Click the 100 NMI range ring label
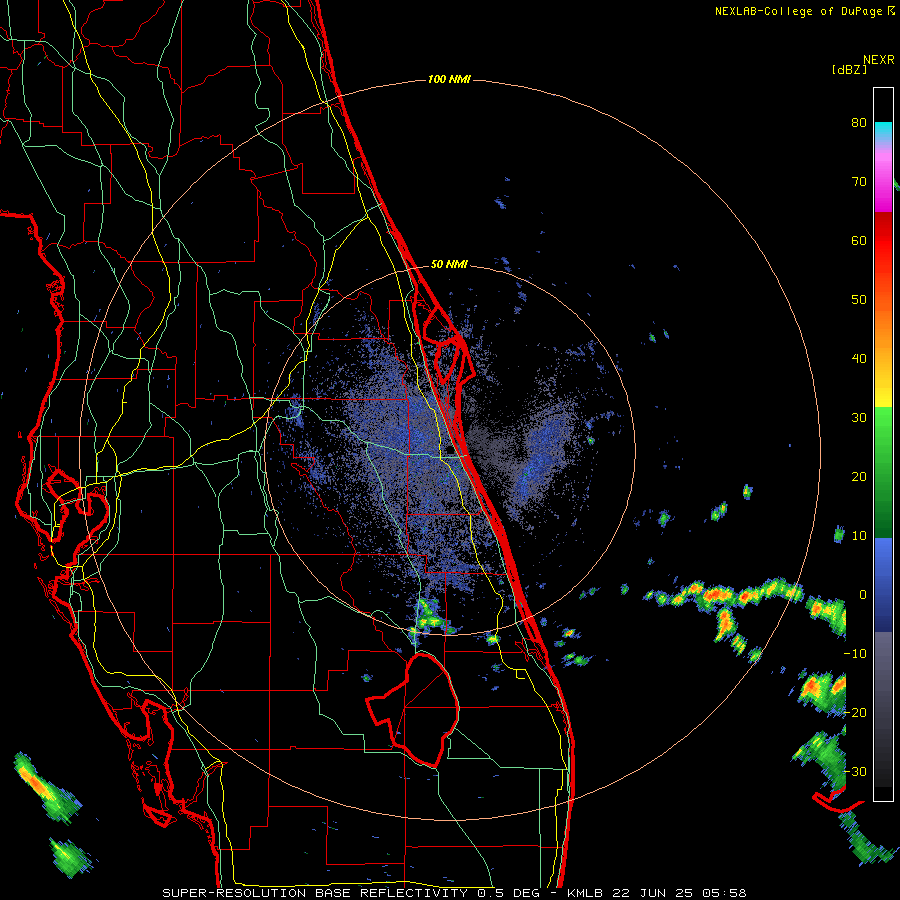The image size is (900, 900). (x=449, y=79)
